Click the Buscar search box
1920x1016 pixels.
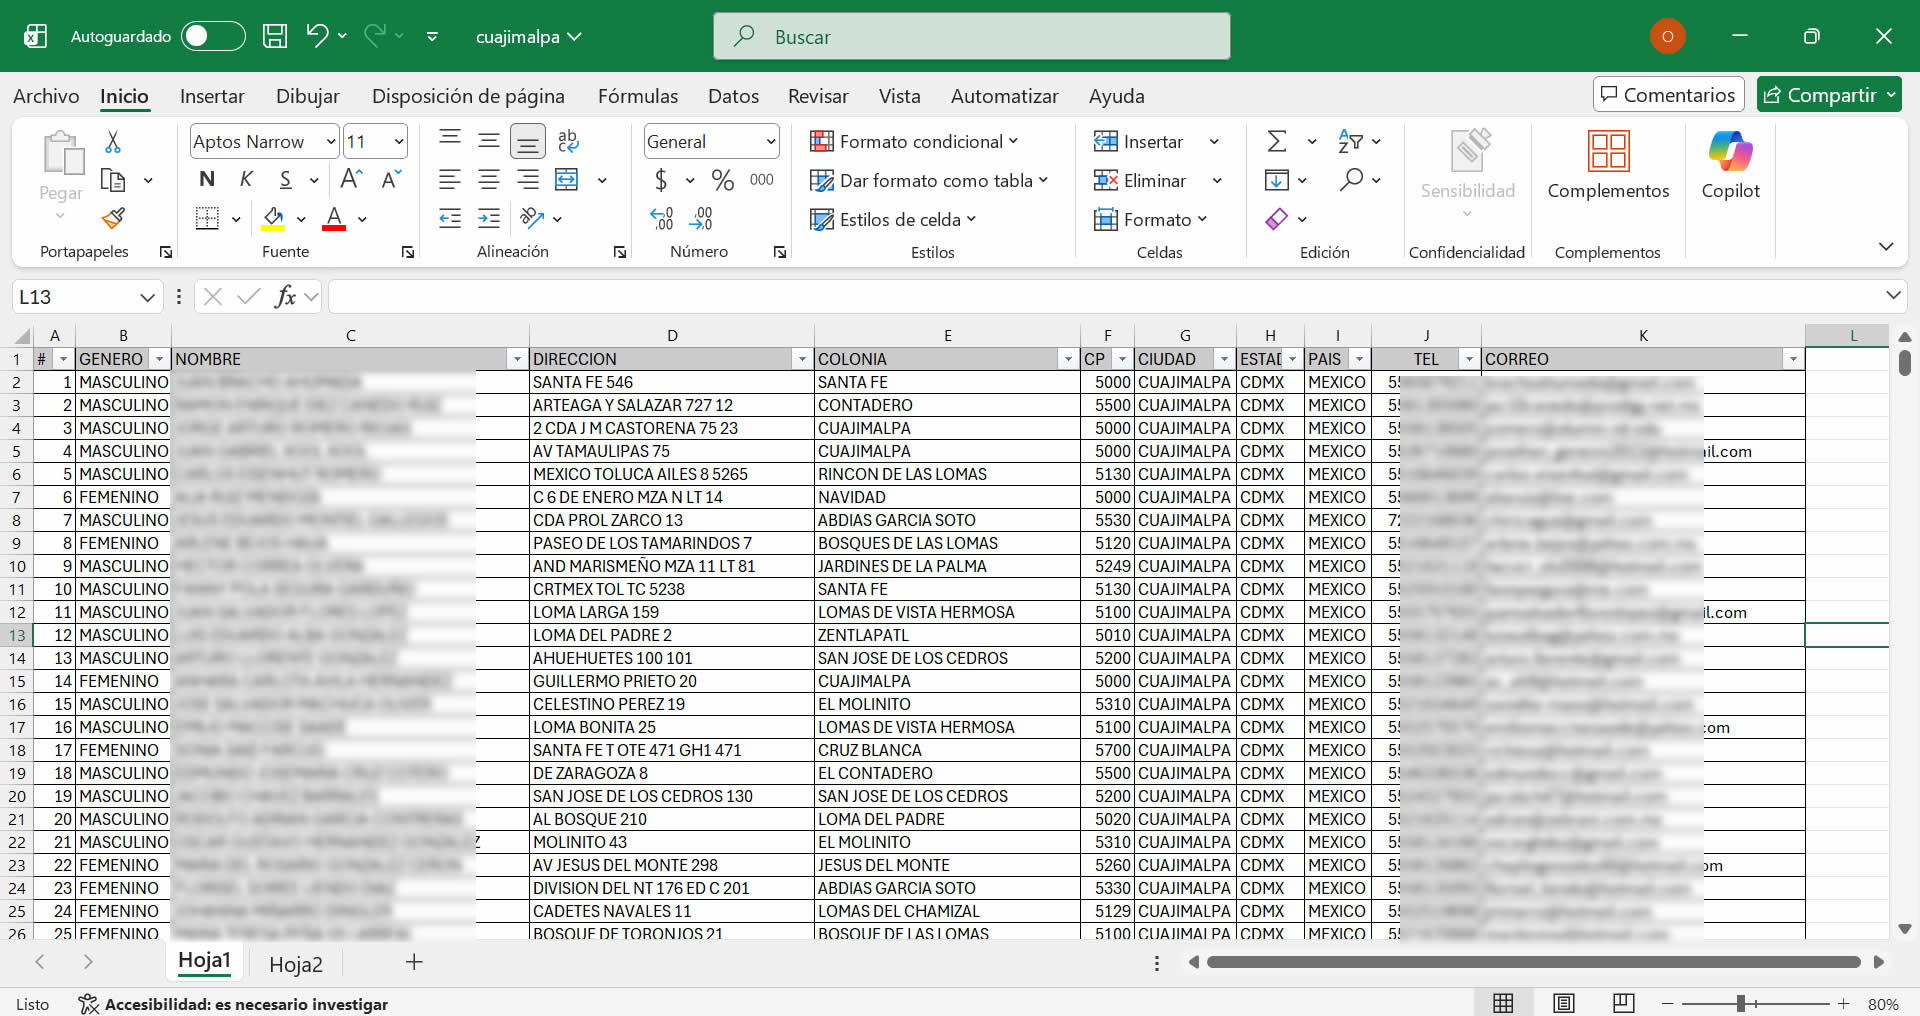click(971, 37)
